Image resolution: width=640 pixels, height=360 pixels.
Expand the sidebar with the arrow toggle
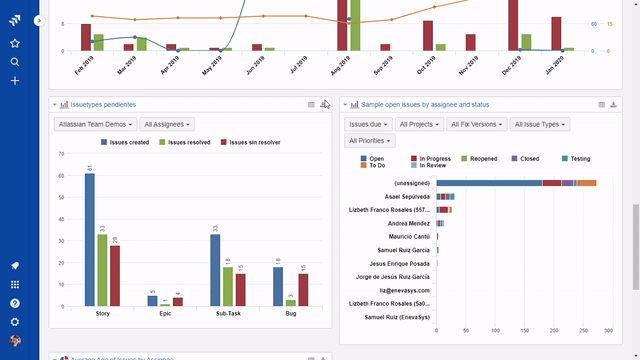click(x=39, y=20)
